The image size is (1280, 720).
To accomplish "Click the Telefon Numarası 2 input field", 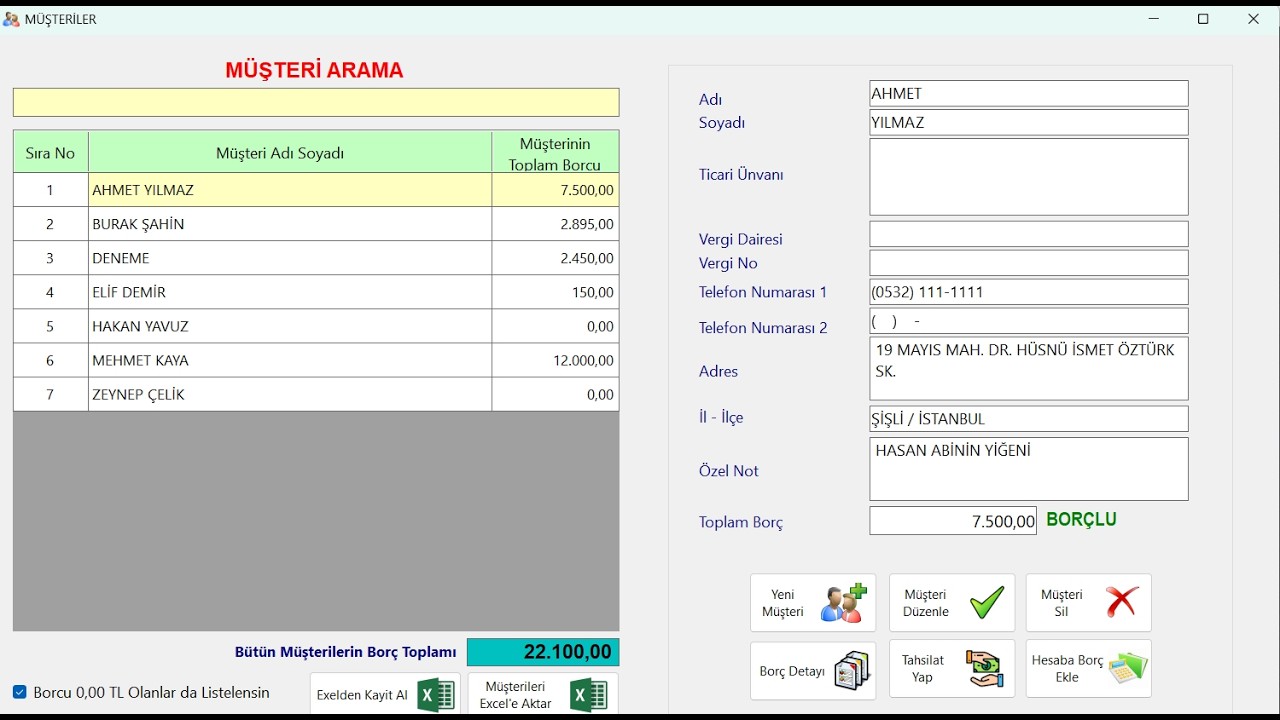I will pyautogui.click(x=1029, y=321).
